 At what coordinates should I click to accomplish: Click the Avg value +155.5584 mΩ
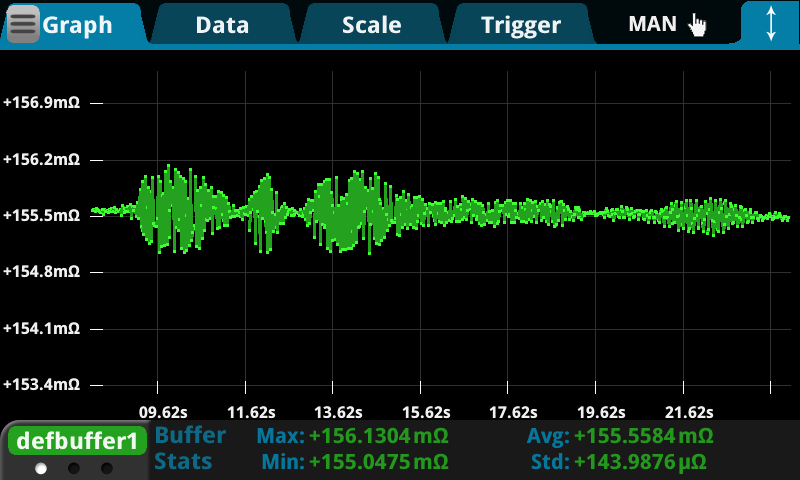pos(644,436)
